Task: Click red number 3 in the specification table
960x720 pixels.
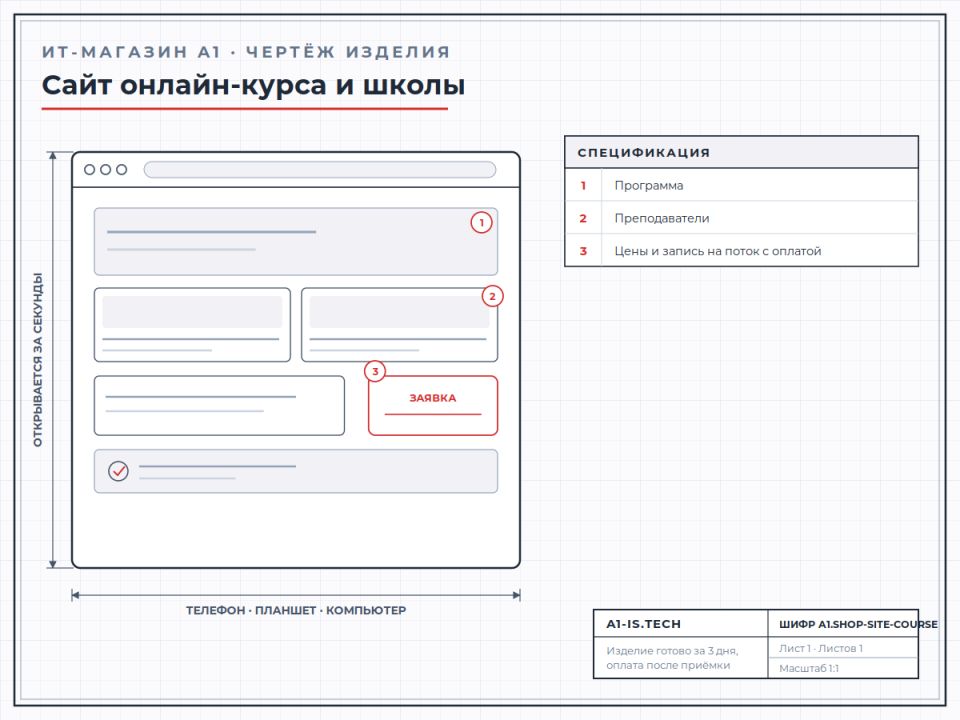Action: [x=583, y=251]
